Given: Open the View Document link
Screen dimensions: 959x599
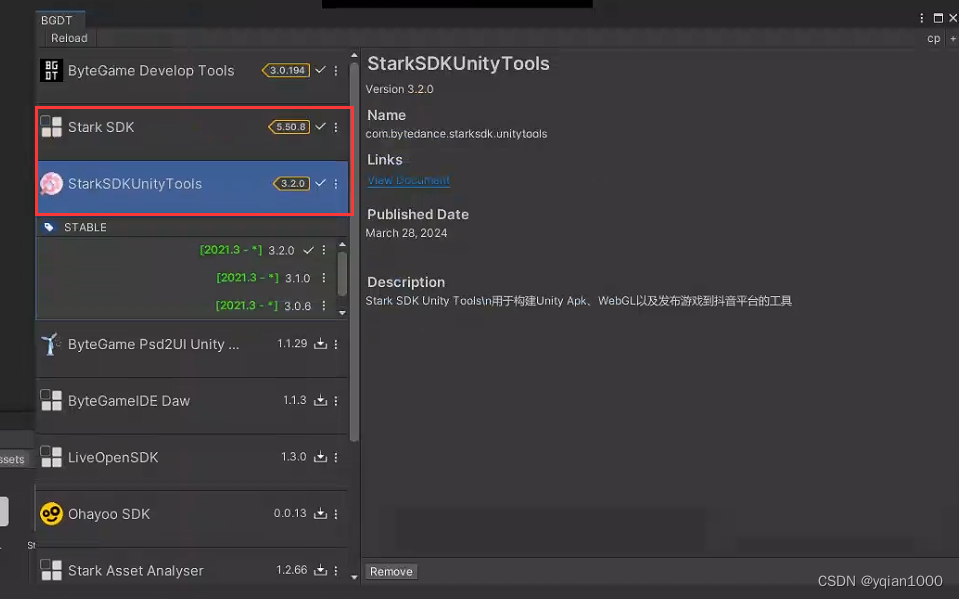Looking at the screenshot, I should tap(409, 180).
